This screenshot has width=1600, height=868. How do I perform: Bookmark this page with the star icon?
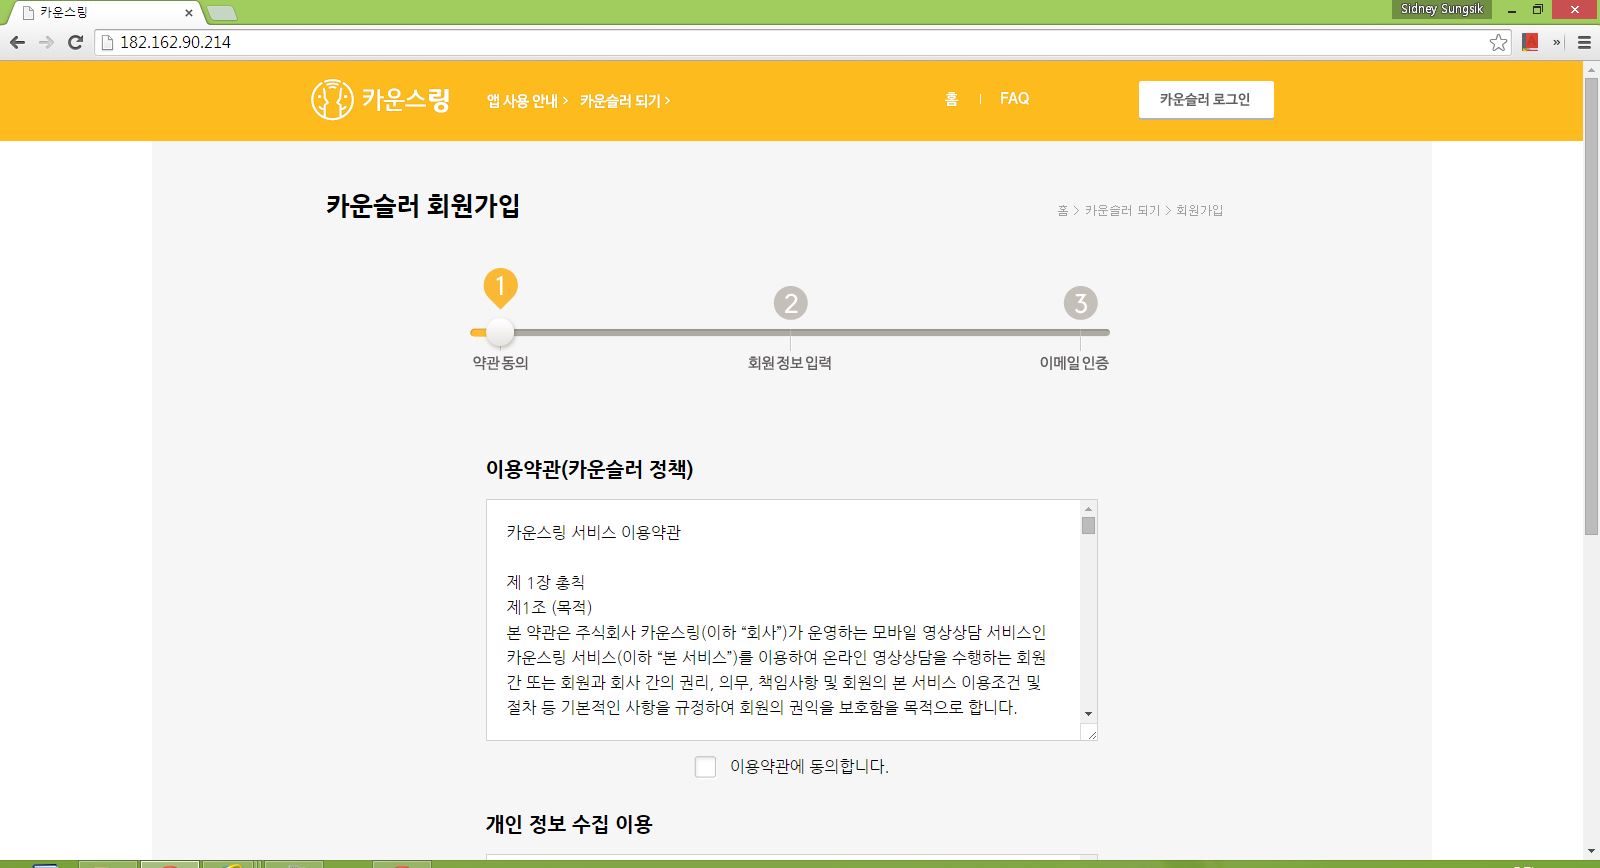click(x=1498, y=42)
